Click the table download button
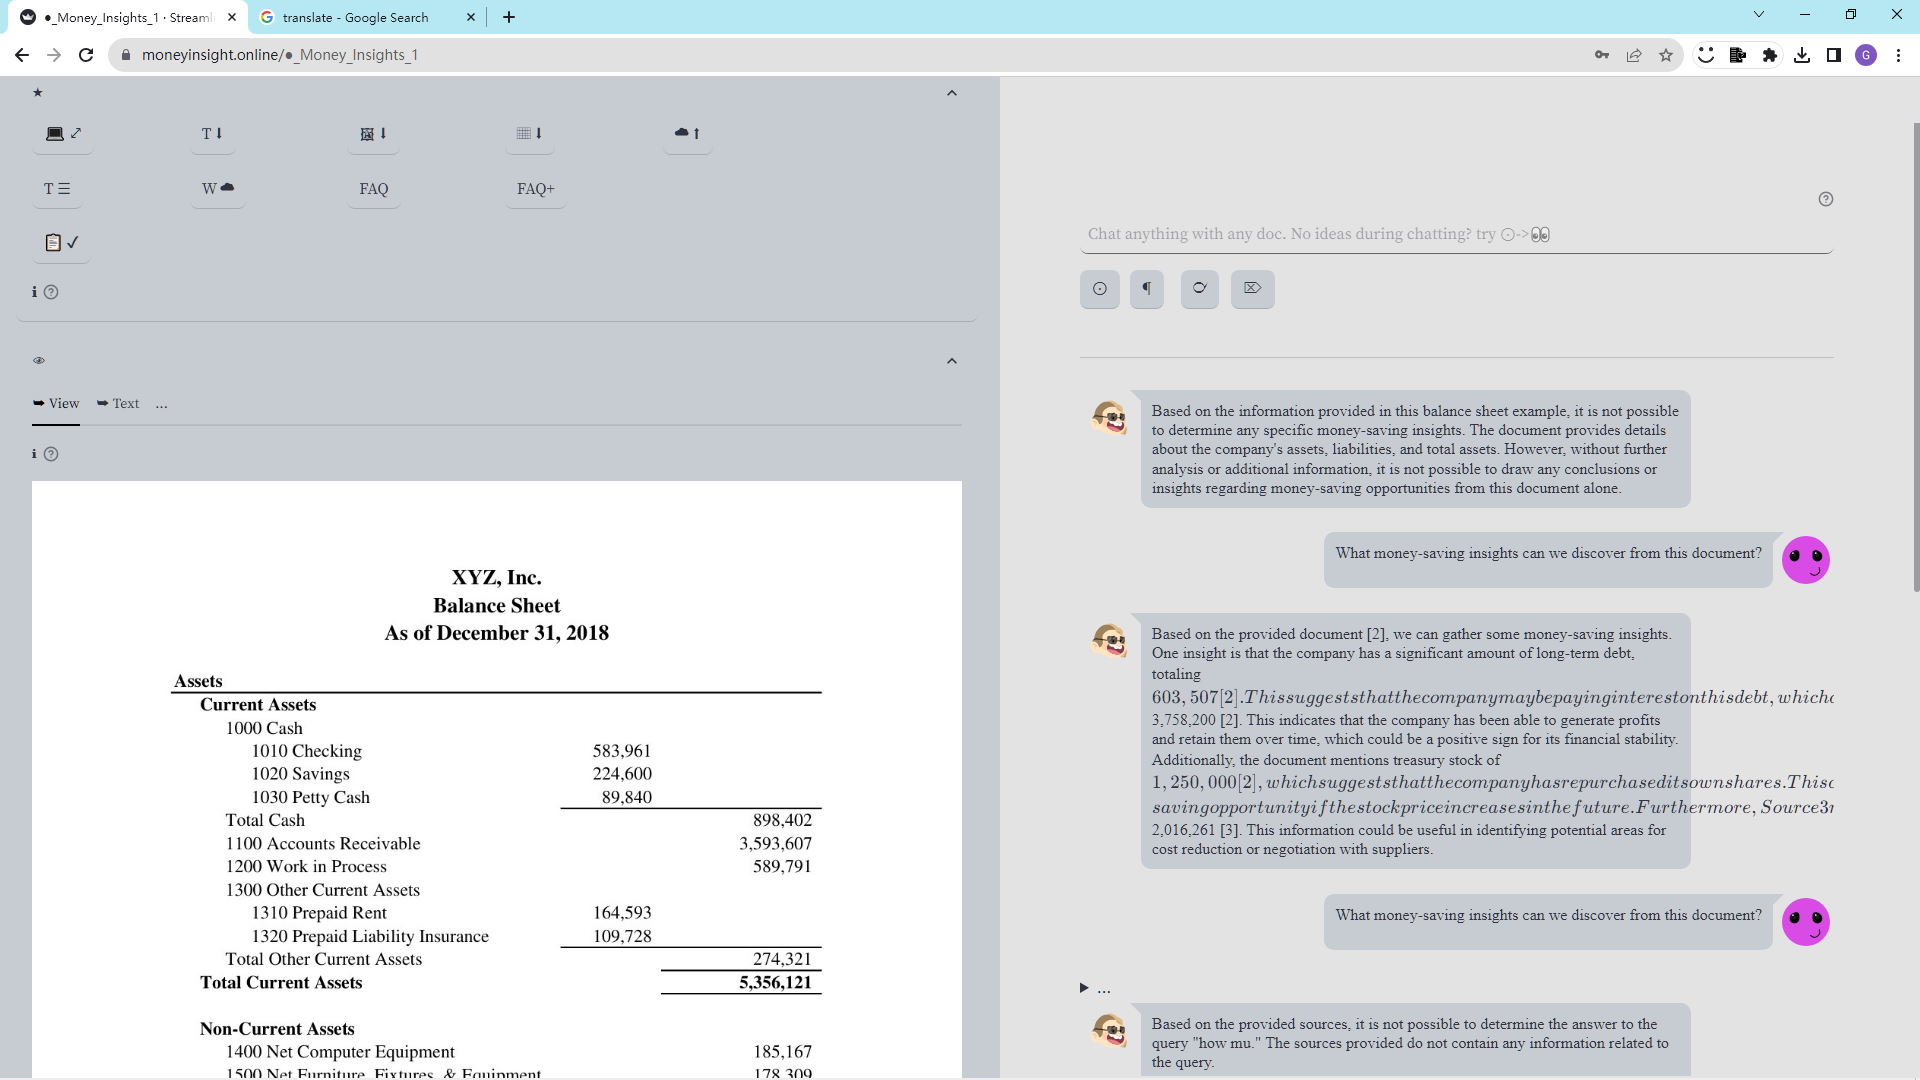Screen dimensions: 1920x1080 tap(530, 133)
